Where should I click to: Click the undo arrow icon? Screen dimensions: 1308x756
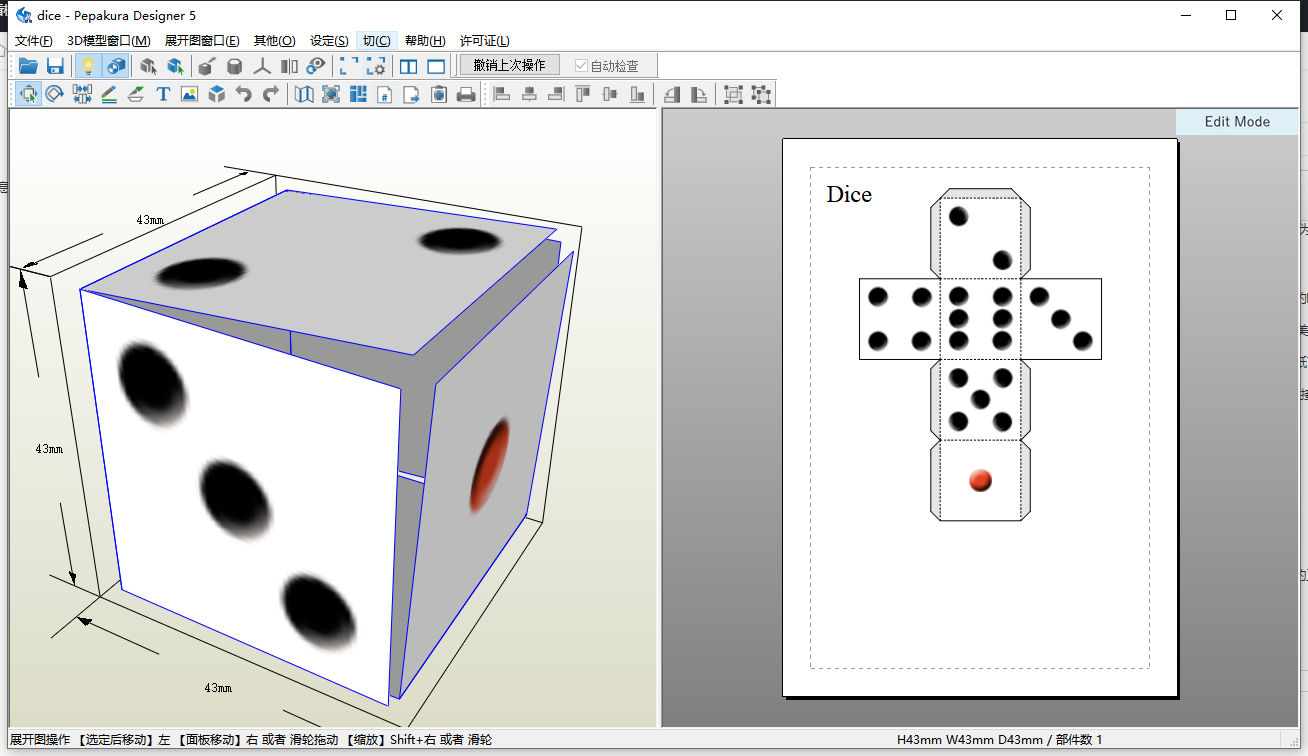(244, 94)
